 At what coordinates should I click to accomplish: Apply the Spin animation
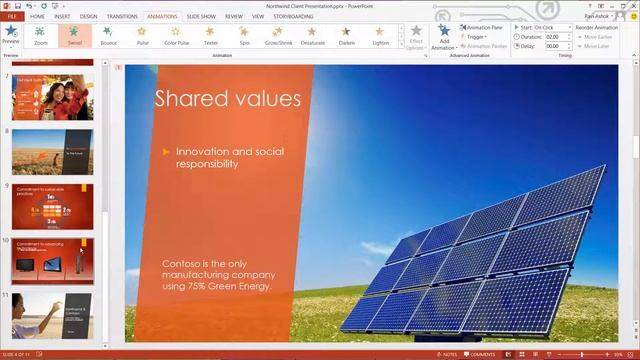(x=244, y=36)
